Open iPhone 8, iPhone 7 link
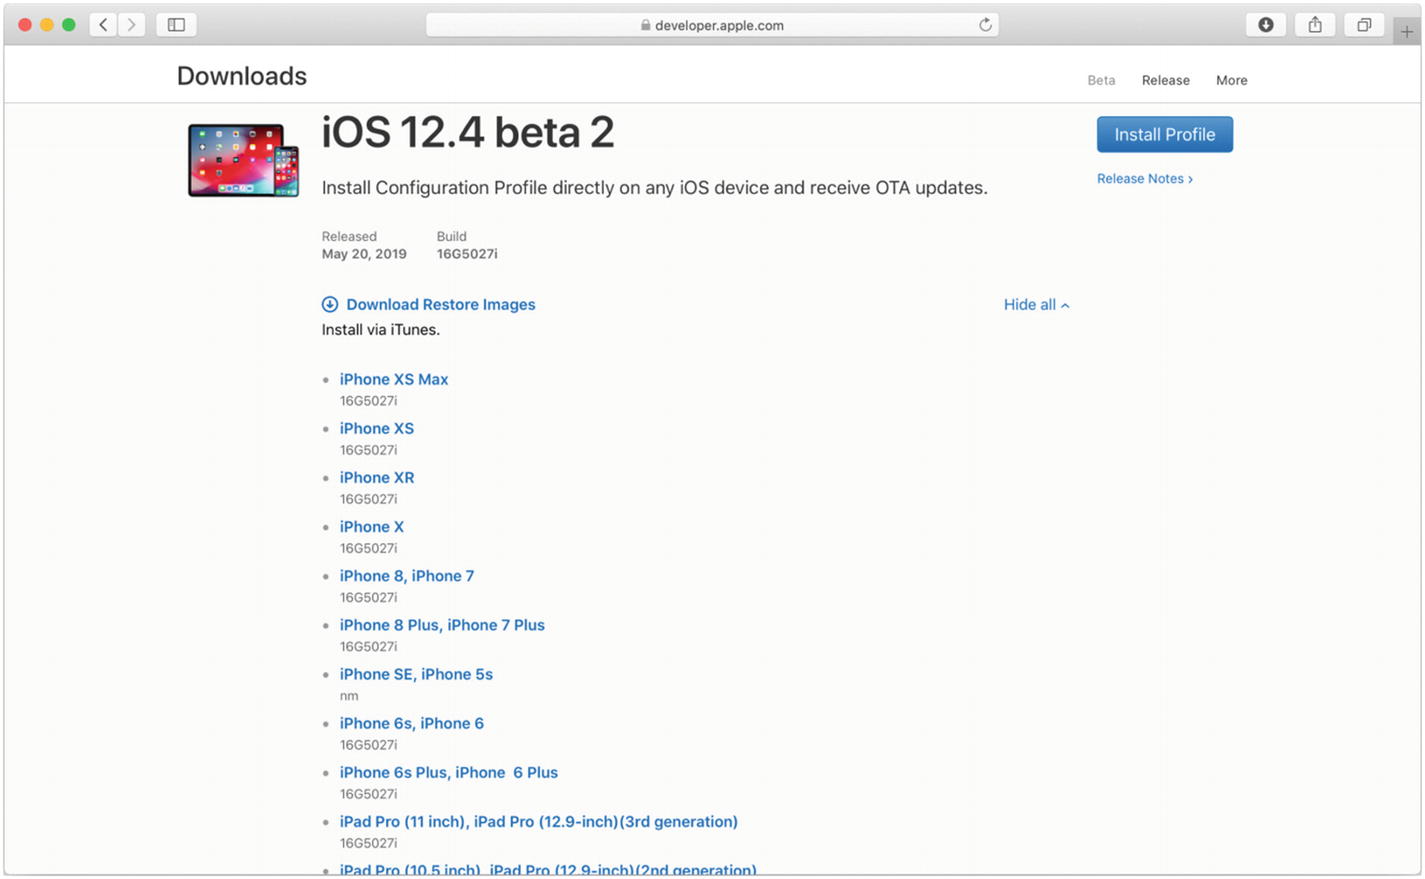This screenshot has width=1425, height=879. (x=407, y=576)
